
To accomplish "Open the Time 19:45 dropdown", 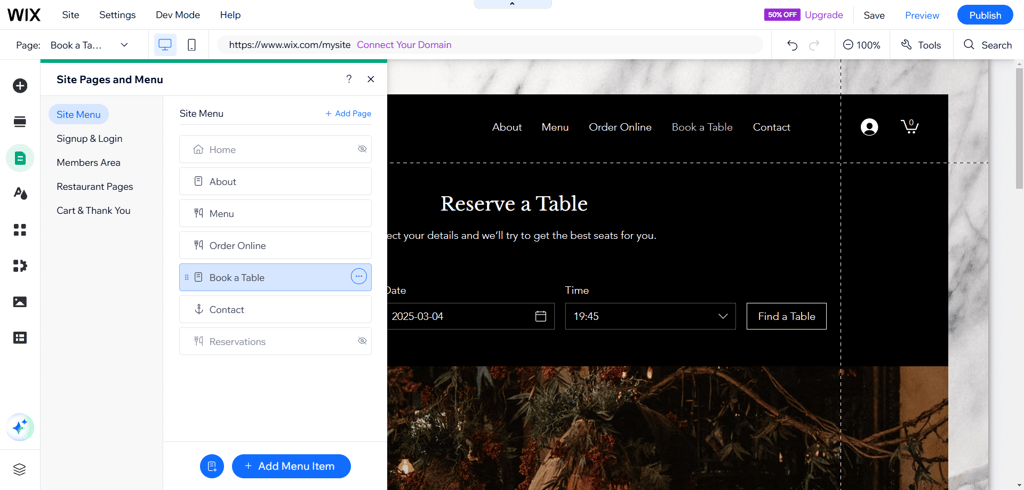I will [x=650, y=316].
